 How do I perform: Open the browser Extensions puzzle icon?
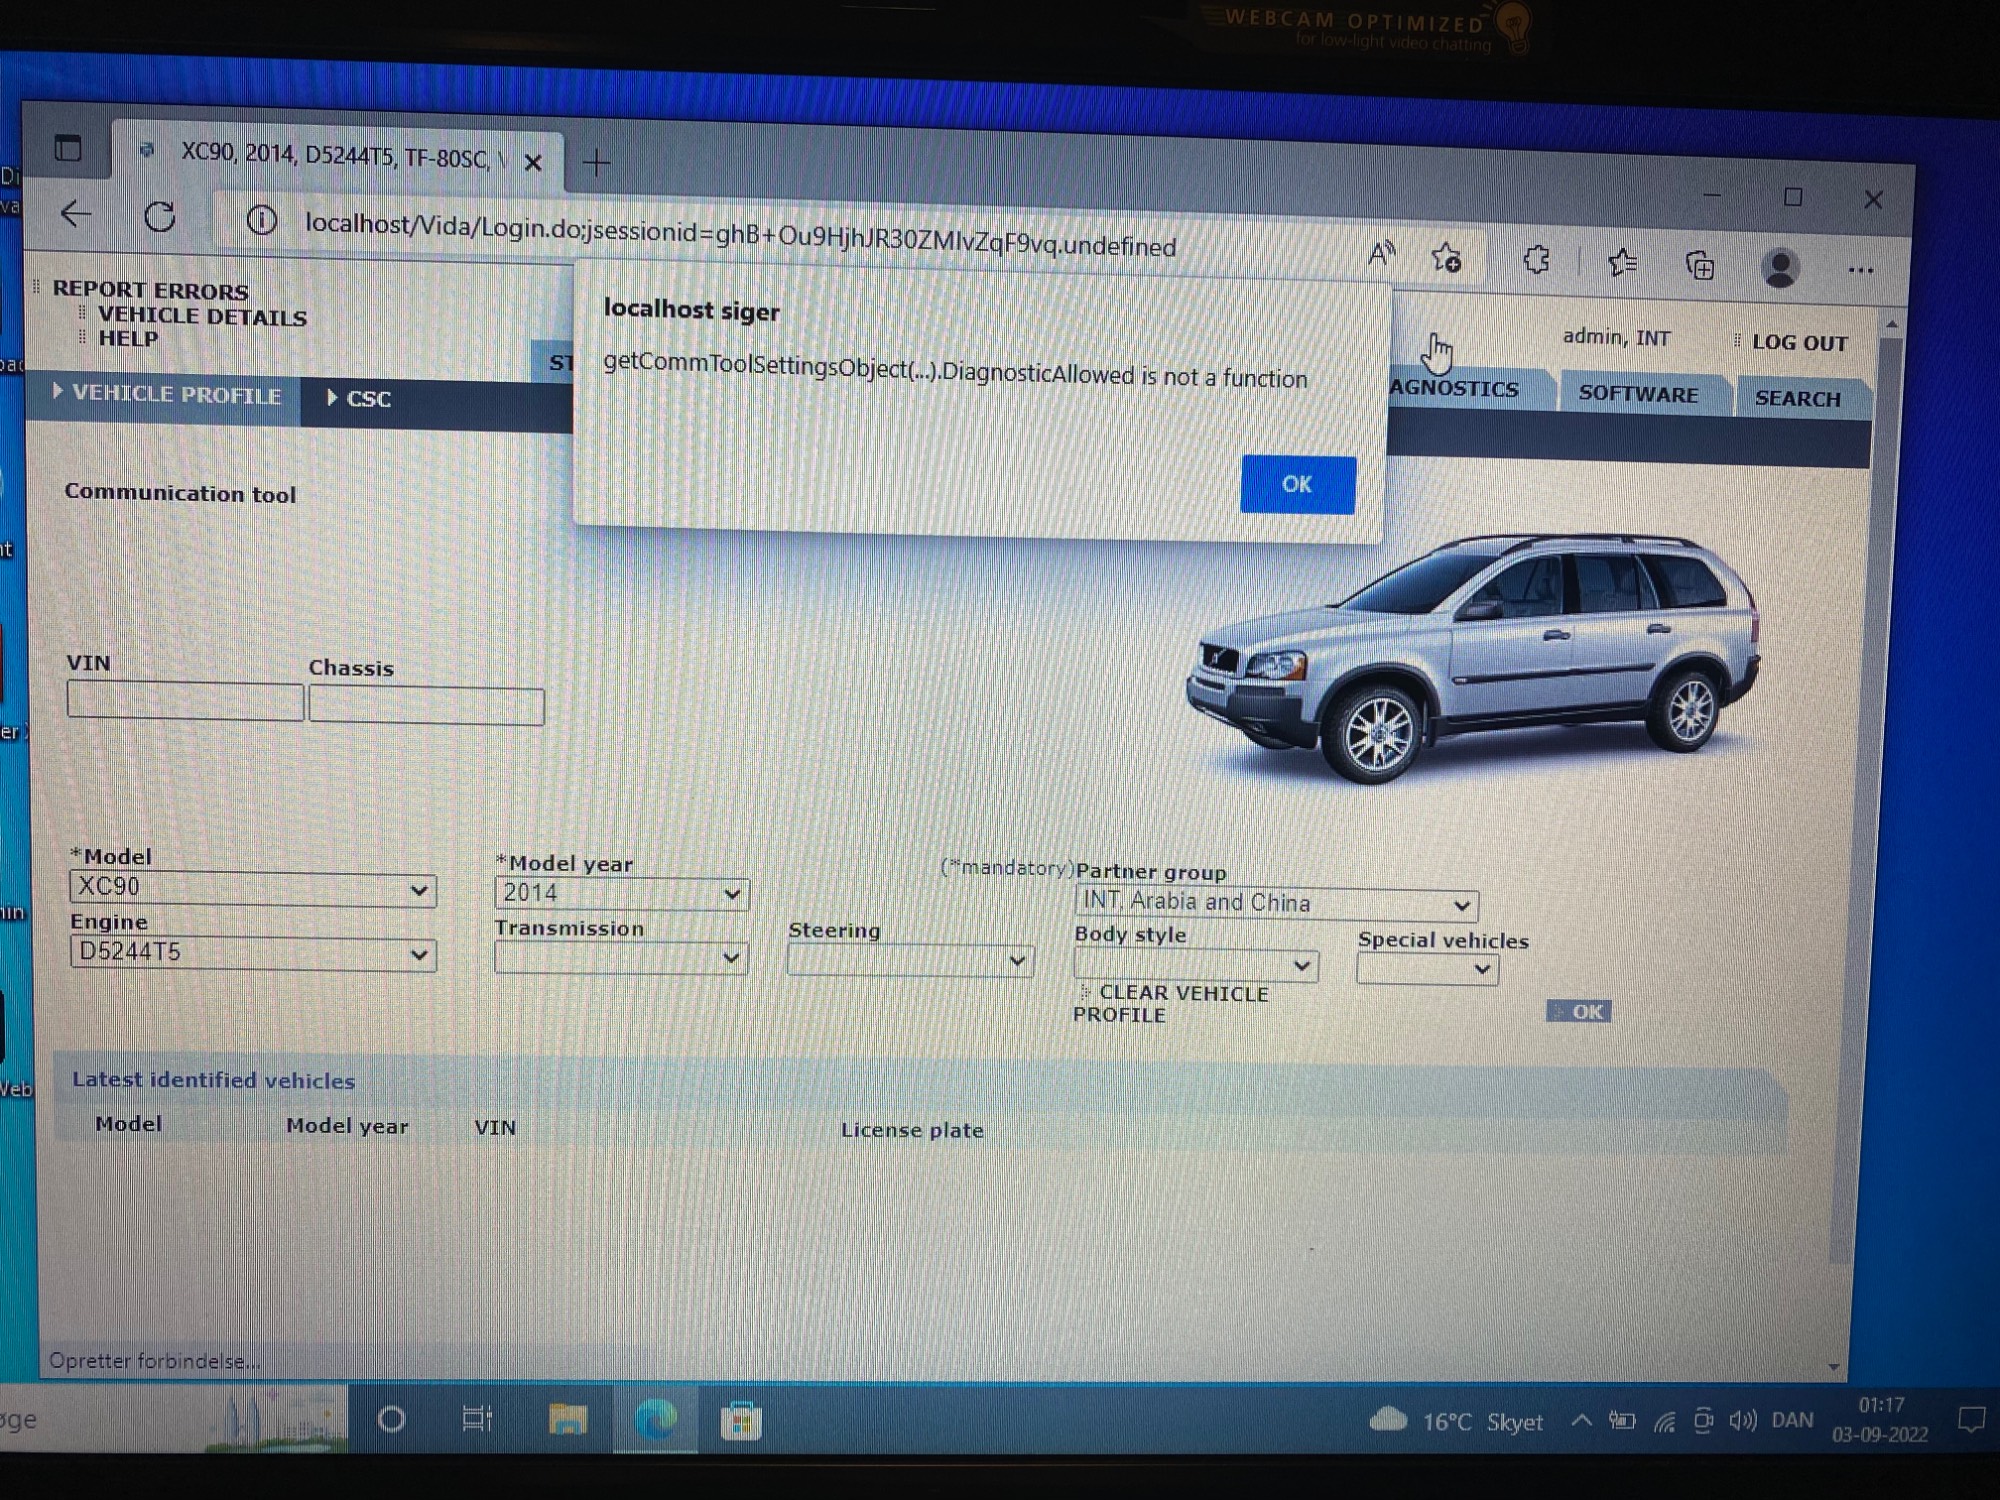coord(1536,261)
